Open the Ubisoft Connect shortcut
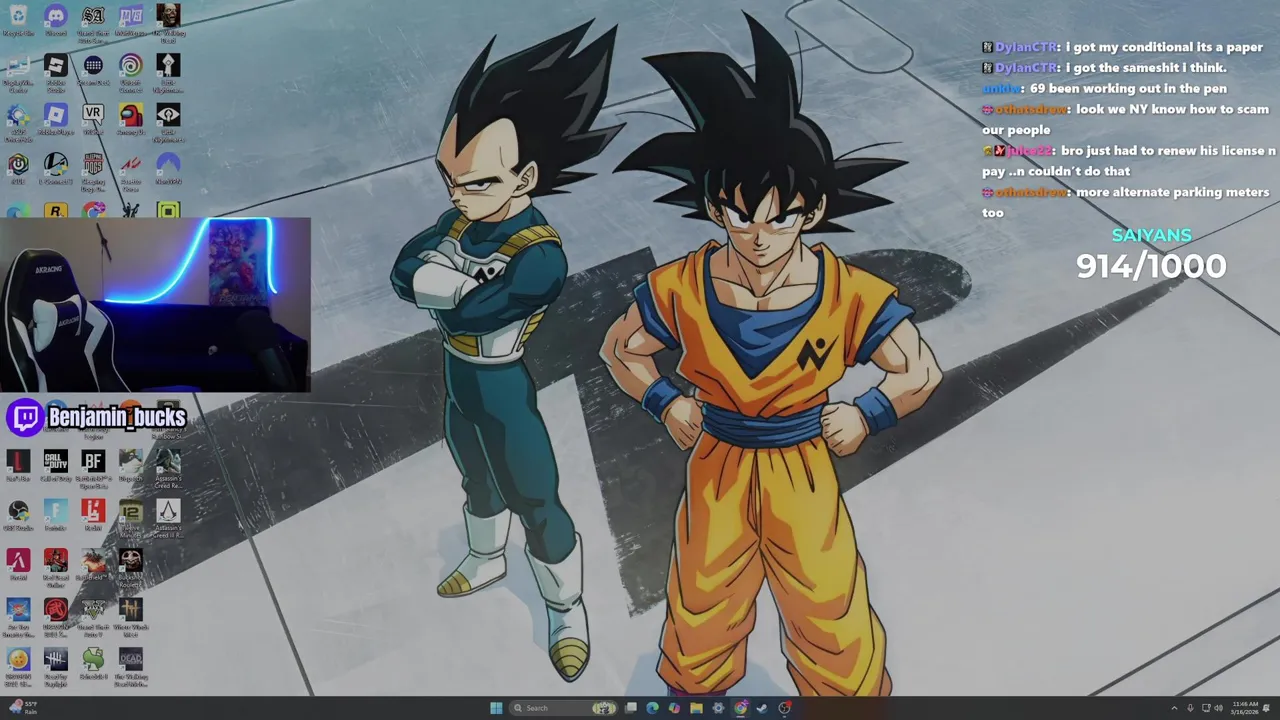Screen dimensions: 1280x720 coord(130,72)
